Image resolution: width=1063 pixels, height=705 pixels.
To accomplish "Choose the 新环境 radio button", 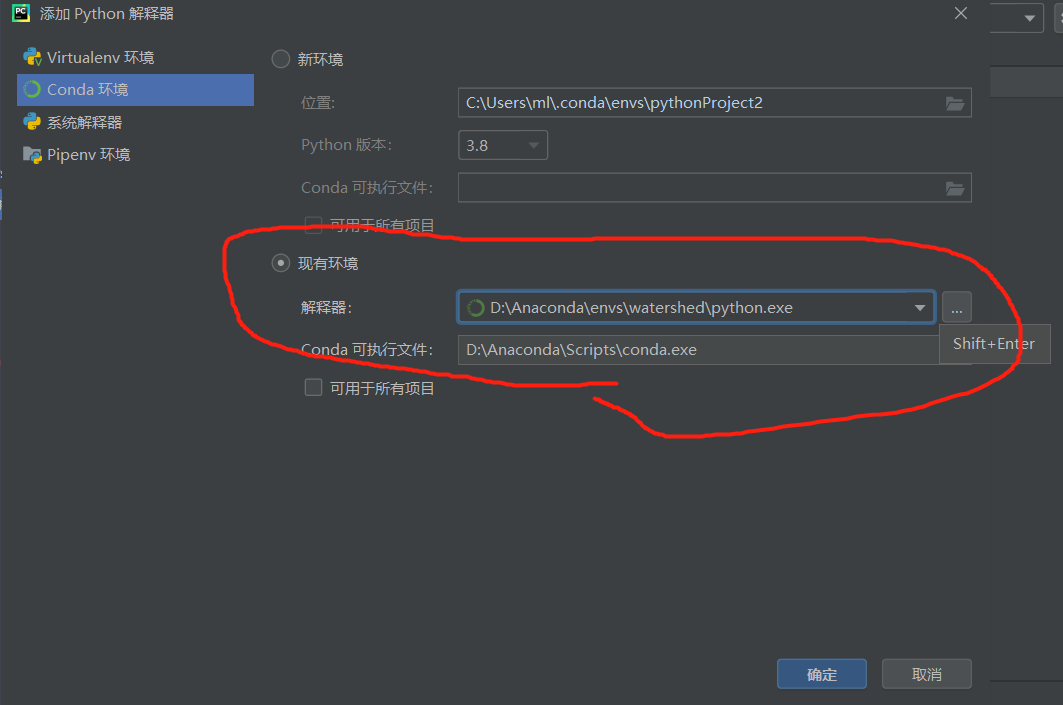I will pyautogui.click(x=281, y=59).
